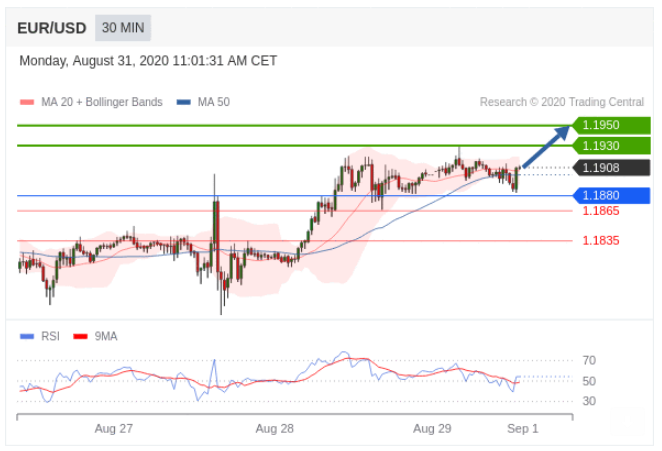Click the Aug 28 date axis label

click(274, 428)
